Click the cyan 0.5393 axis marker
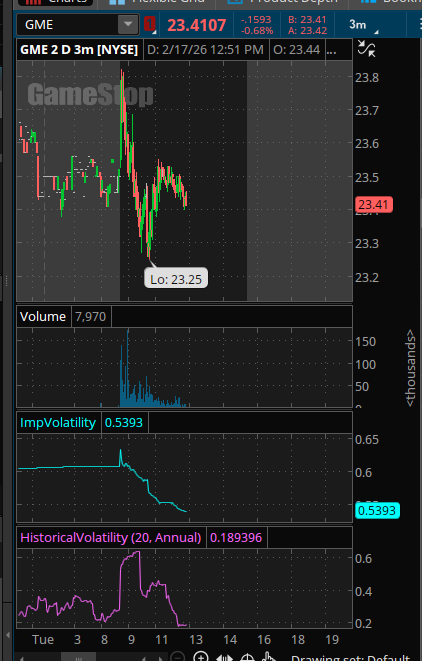This screenshot has width=422, height=661. (376, 511)
